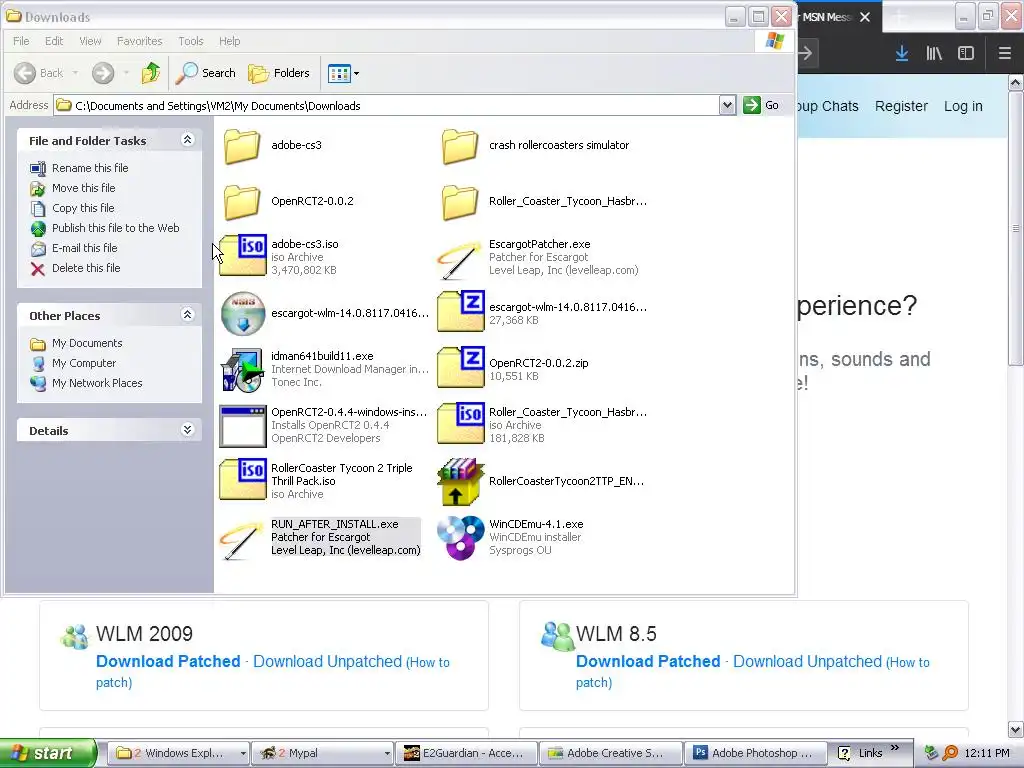Open Back button history dropdown arrow

(x=76, y=73)
